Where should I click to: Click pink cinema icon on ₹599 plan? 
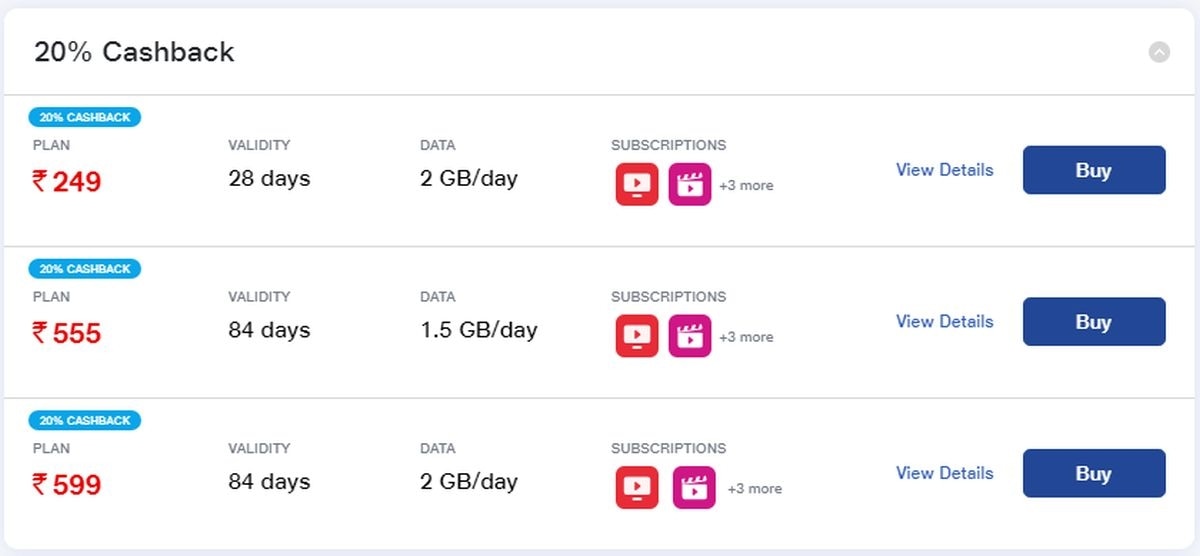click(x=694, y=487)
